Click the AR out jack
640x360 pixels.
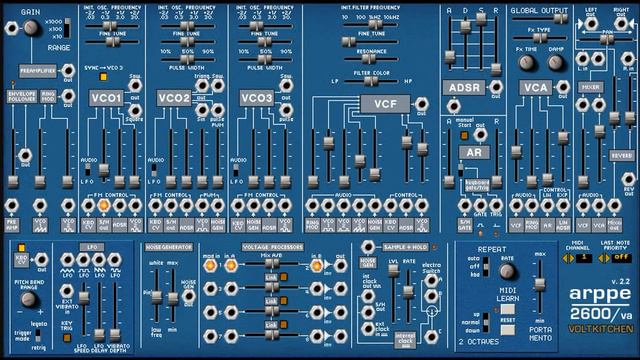click(480, 134)
